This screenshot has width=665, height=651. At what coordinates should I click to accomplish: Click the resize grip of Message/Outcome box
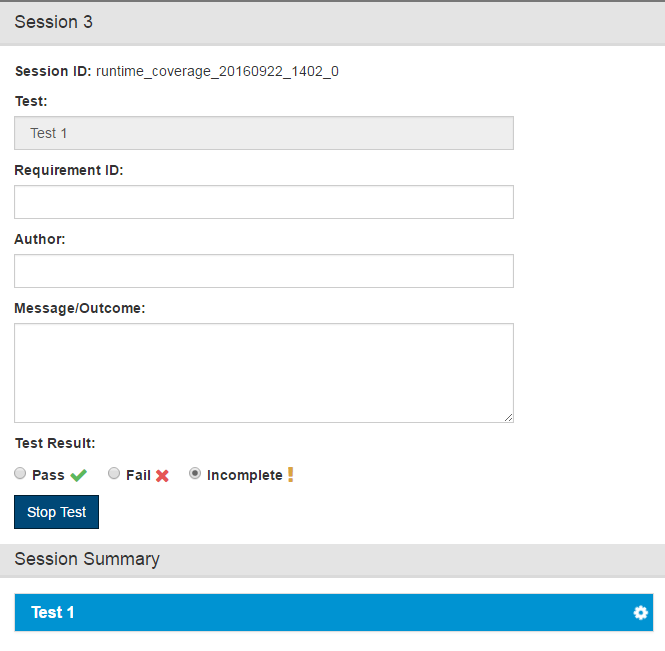(509, 418)
